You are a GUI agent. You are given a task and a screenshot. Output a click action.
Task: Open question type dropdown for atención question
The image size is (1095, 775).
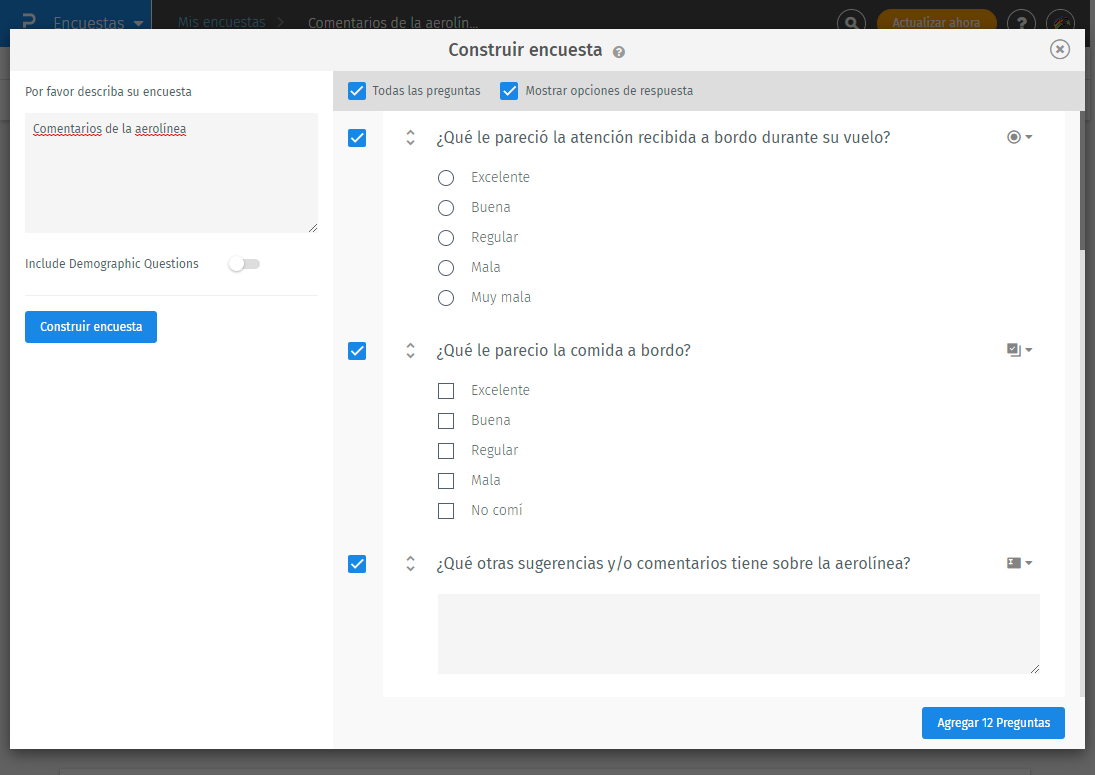1019,137
